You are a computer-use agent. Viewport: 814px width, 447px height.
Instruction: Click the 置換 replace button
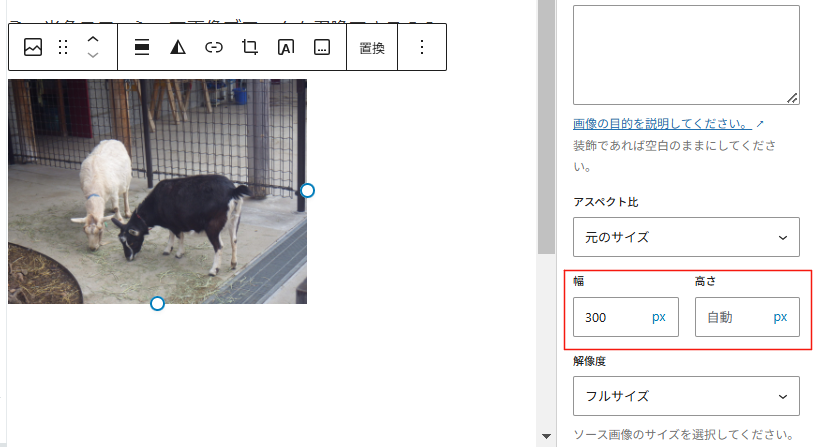click(x=372, y=48)
